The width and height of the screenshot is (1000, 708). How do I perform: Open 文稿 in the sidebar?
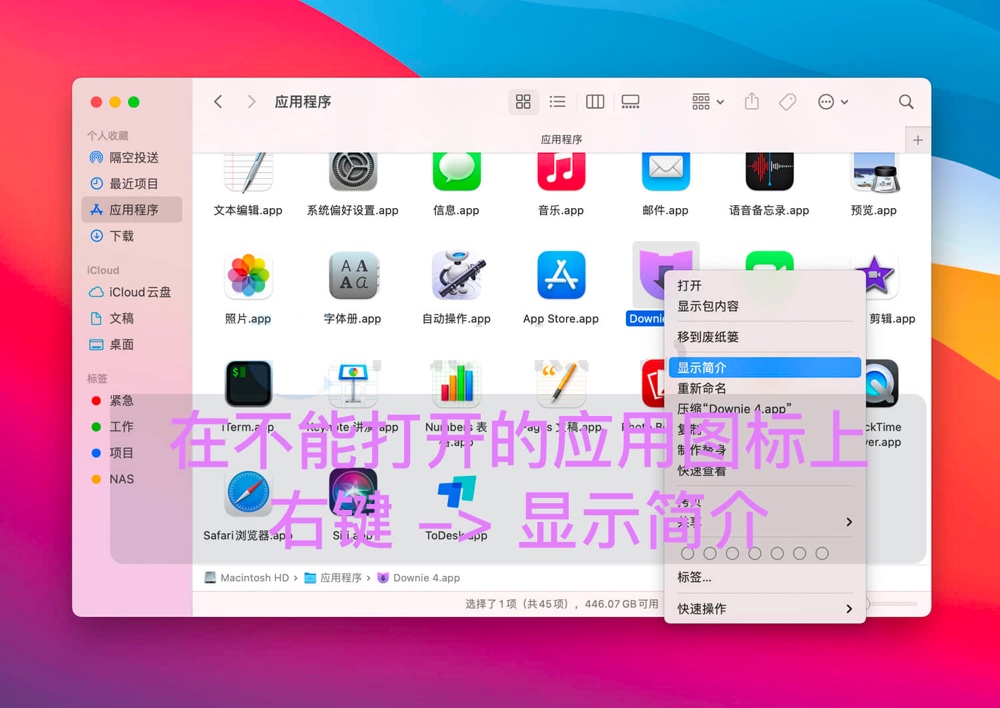pos(132,318)
